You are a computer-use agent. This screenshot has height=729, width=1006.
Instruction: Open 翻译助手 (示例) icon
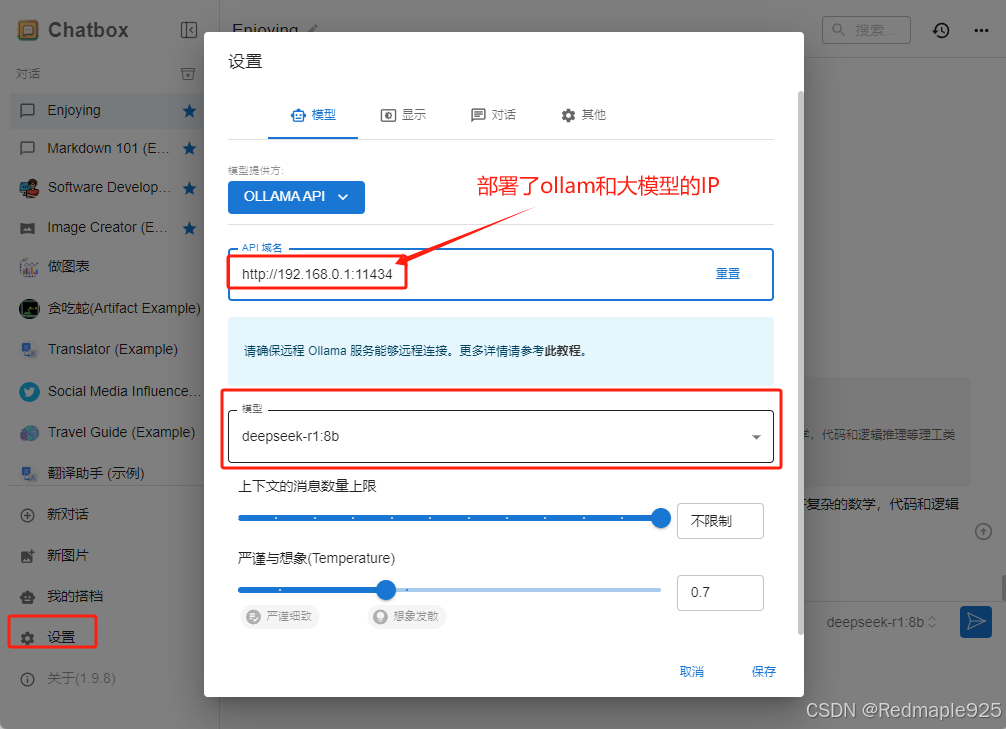[29, 474]
